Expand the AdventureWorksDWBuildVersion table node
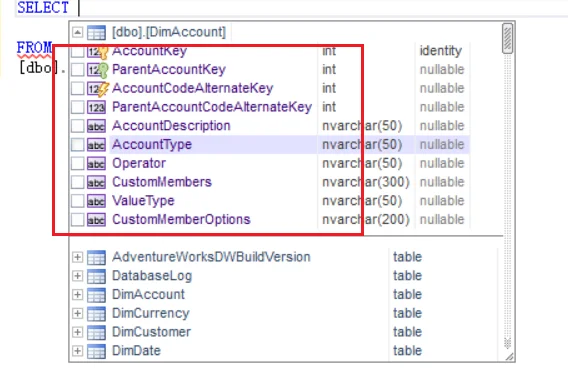The height and width of the screenshot is (386, 568). tap(77, 257)
